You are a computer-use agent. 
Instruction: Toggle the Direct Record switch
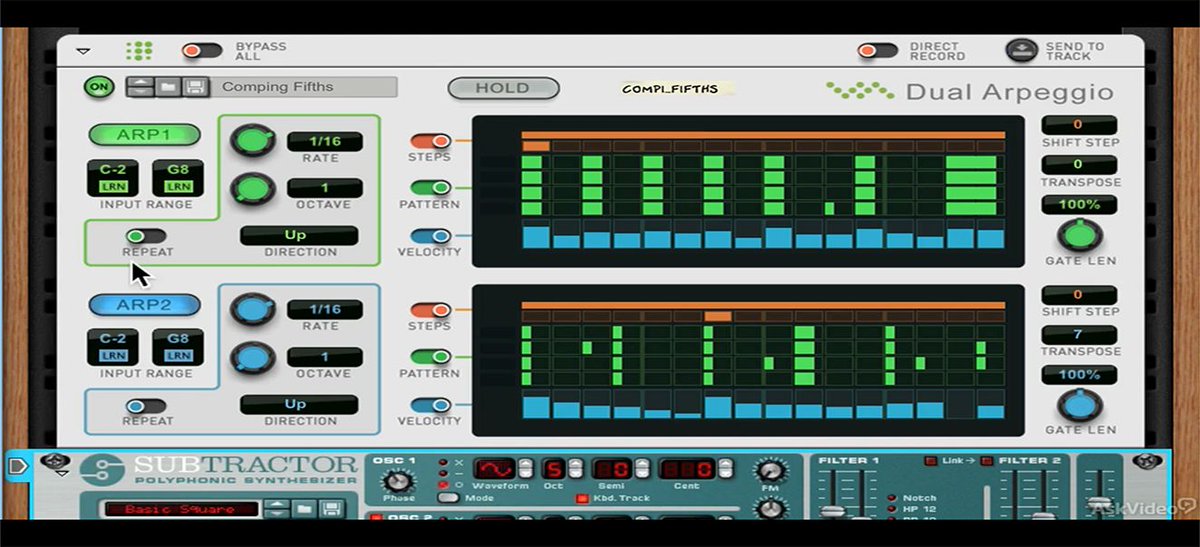[x=878, y=51]
